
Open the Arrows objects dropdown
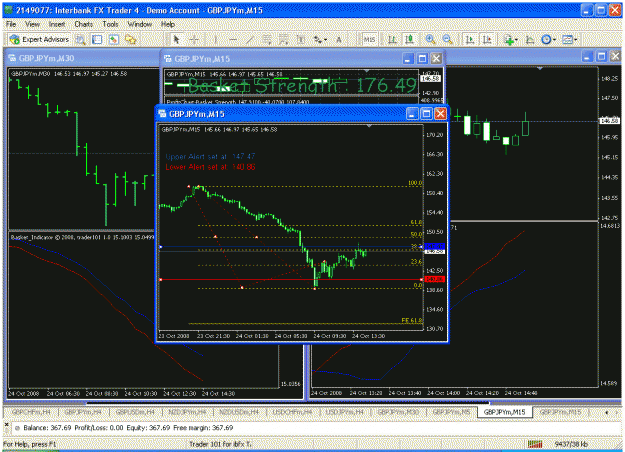click(x=320, y=39)
